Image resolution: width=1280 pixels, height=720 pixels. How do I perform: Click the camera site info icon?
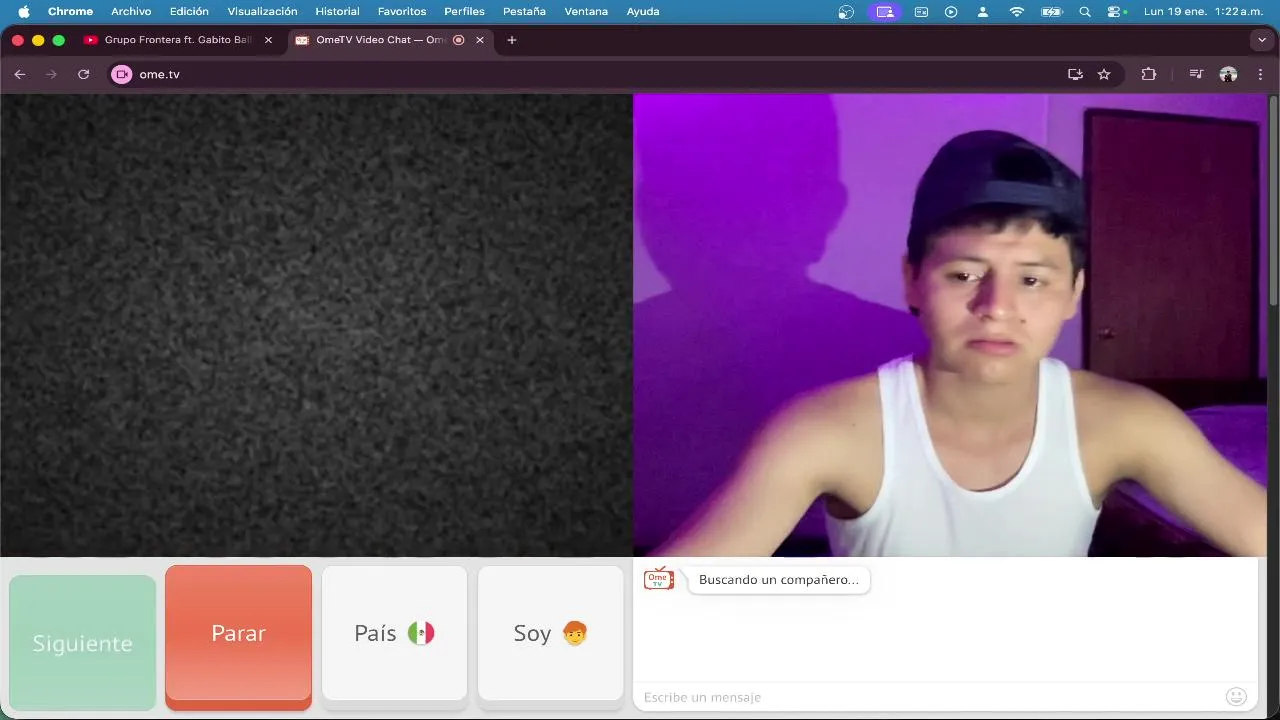tap(122, 74)
